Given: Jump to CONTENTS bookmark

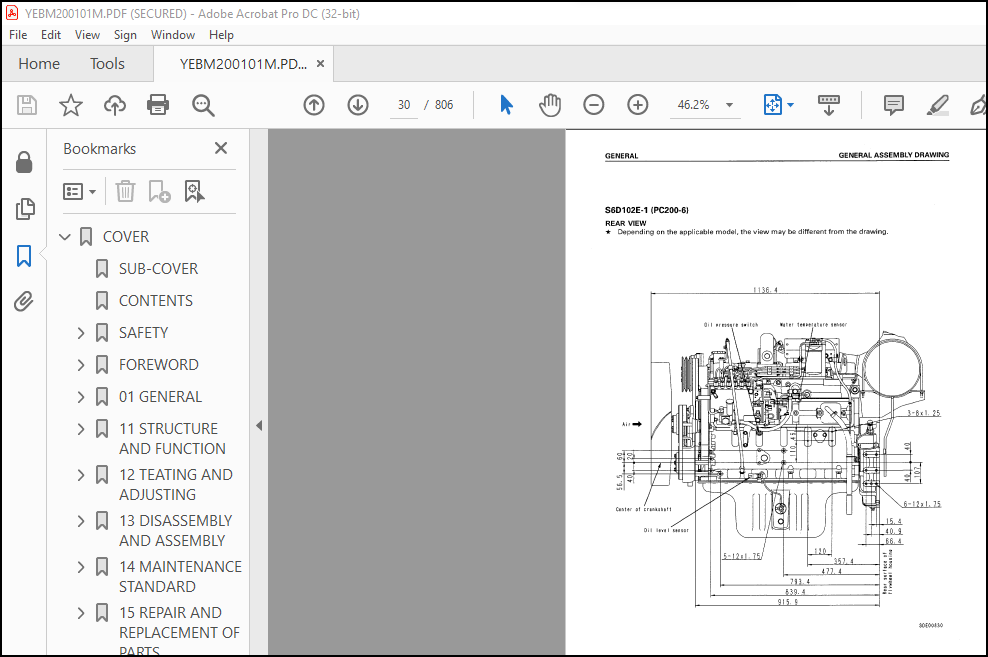Looking at the screenshot, I should [156, 301].
